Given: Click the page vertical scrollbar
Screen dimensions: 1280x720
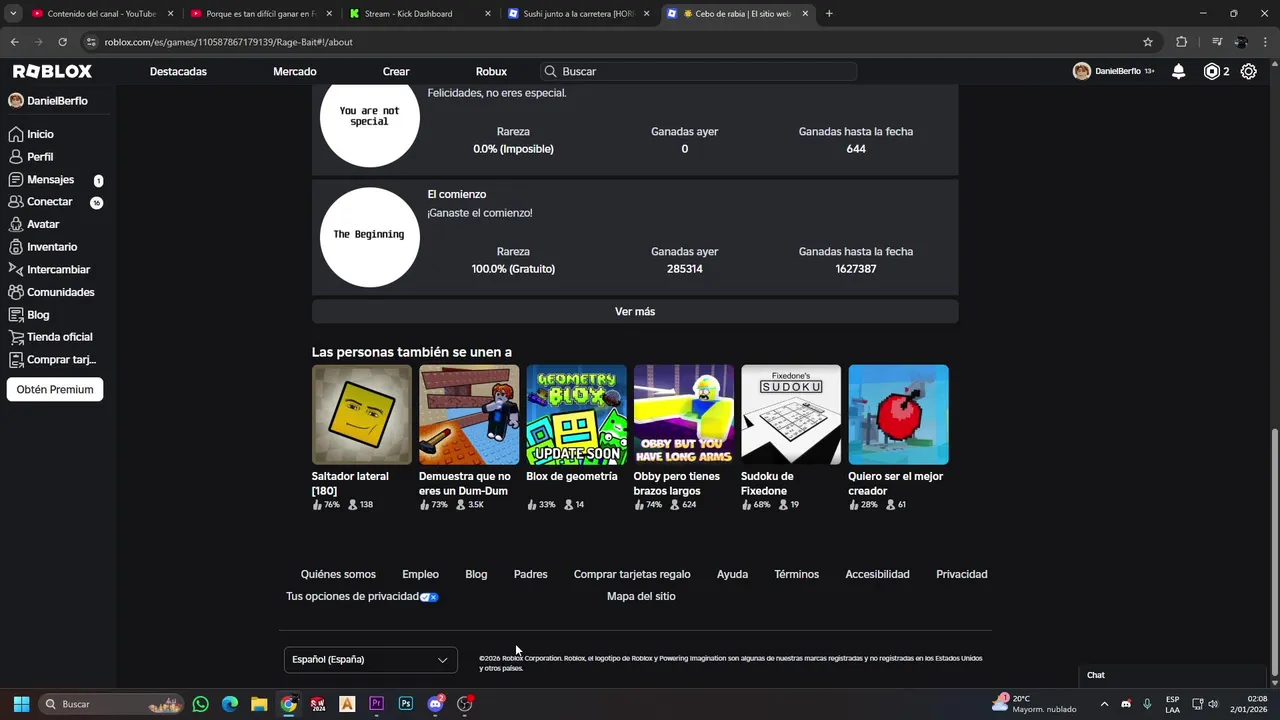Looking at the screenshot, I should pyautogui.click(x=1274, y=553).
